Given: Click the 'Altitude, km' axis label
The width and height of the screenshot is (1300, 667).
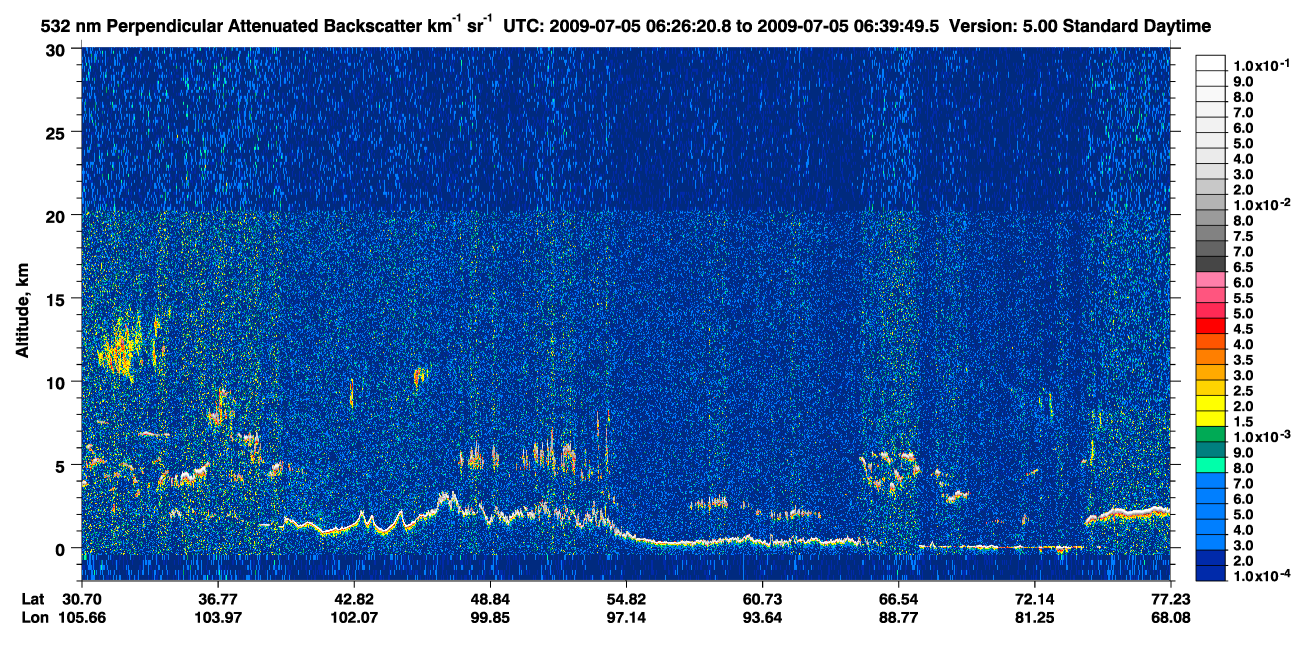Looking at the screenshot, I should 22,311.
